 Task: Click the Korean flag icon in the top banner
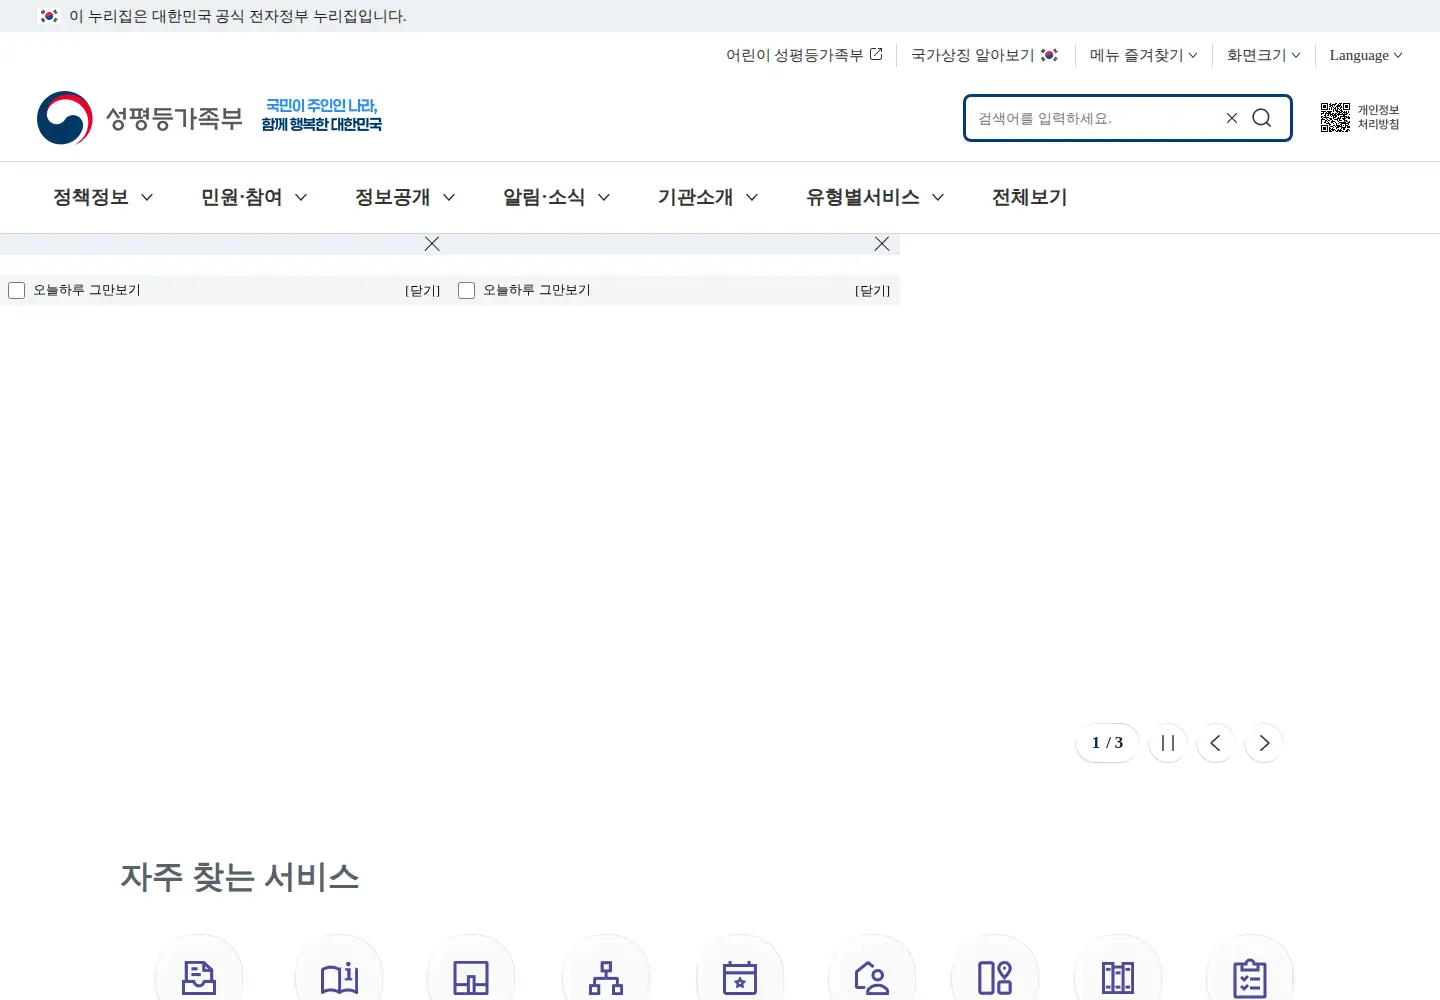click(49, 16)
